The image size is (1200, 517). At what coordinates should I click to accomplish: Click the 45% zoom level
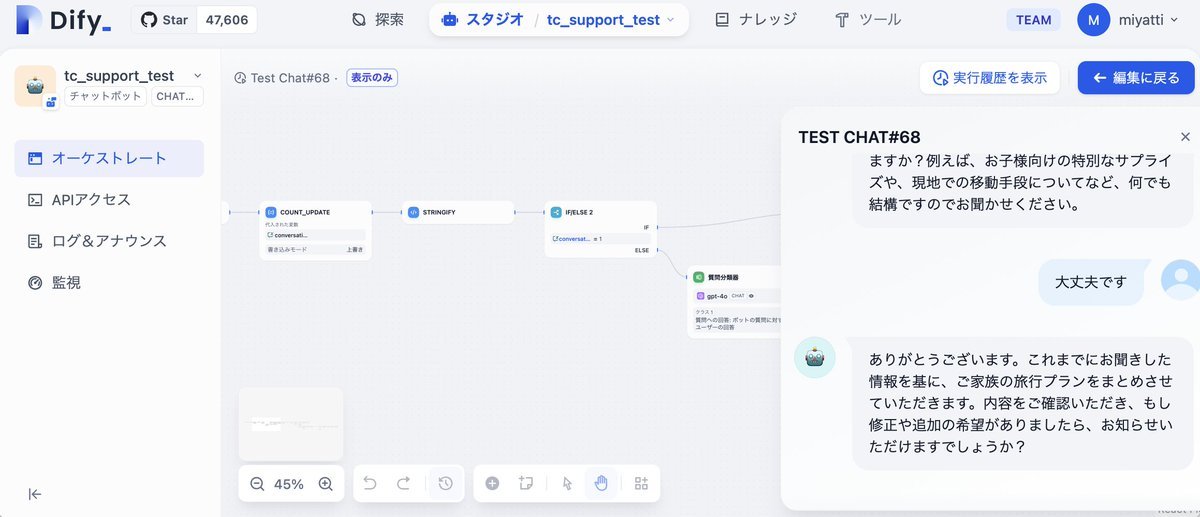coord(289,484)
